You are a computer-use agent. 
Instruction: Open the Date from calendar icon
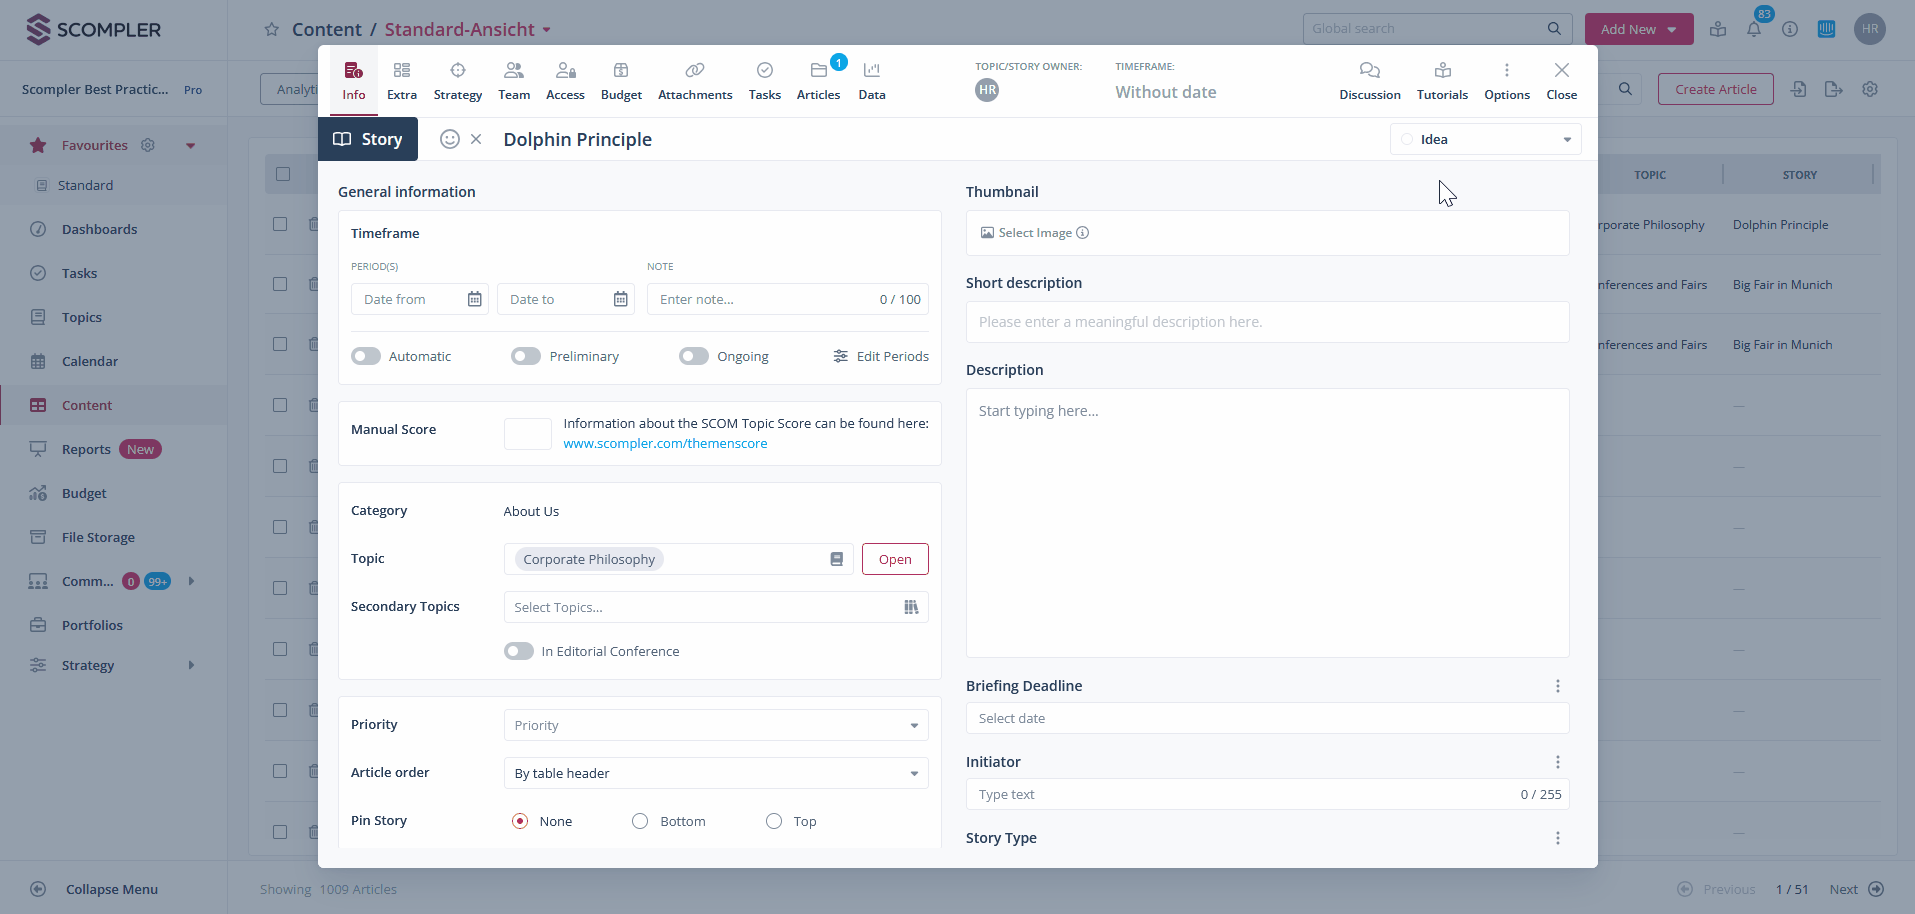(x=475, y=299)
